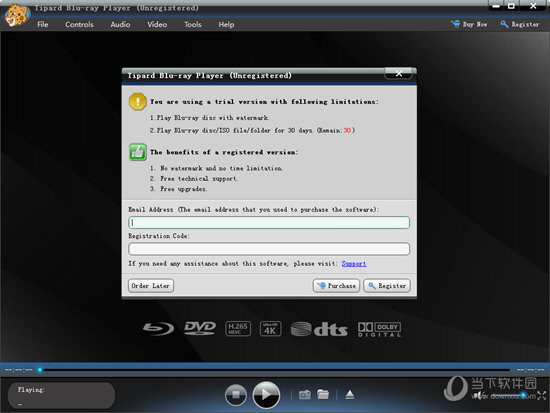Click the dialog's Register button
Image resolution: width=550 pixels, height=413 pixels.
(x=387, y=286)
